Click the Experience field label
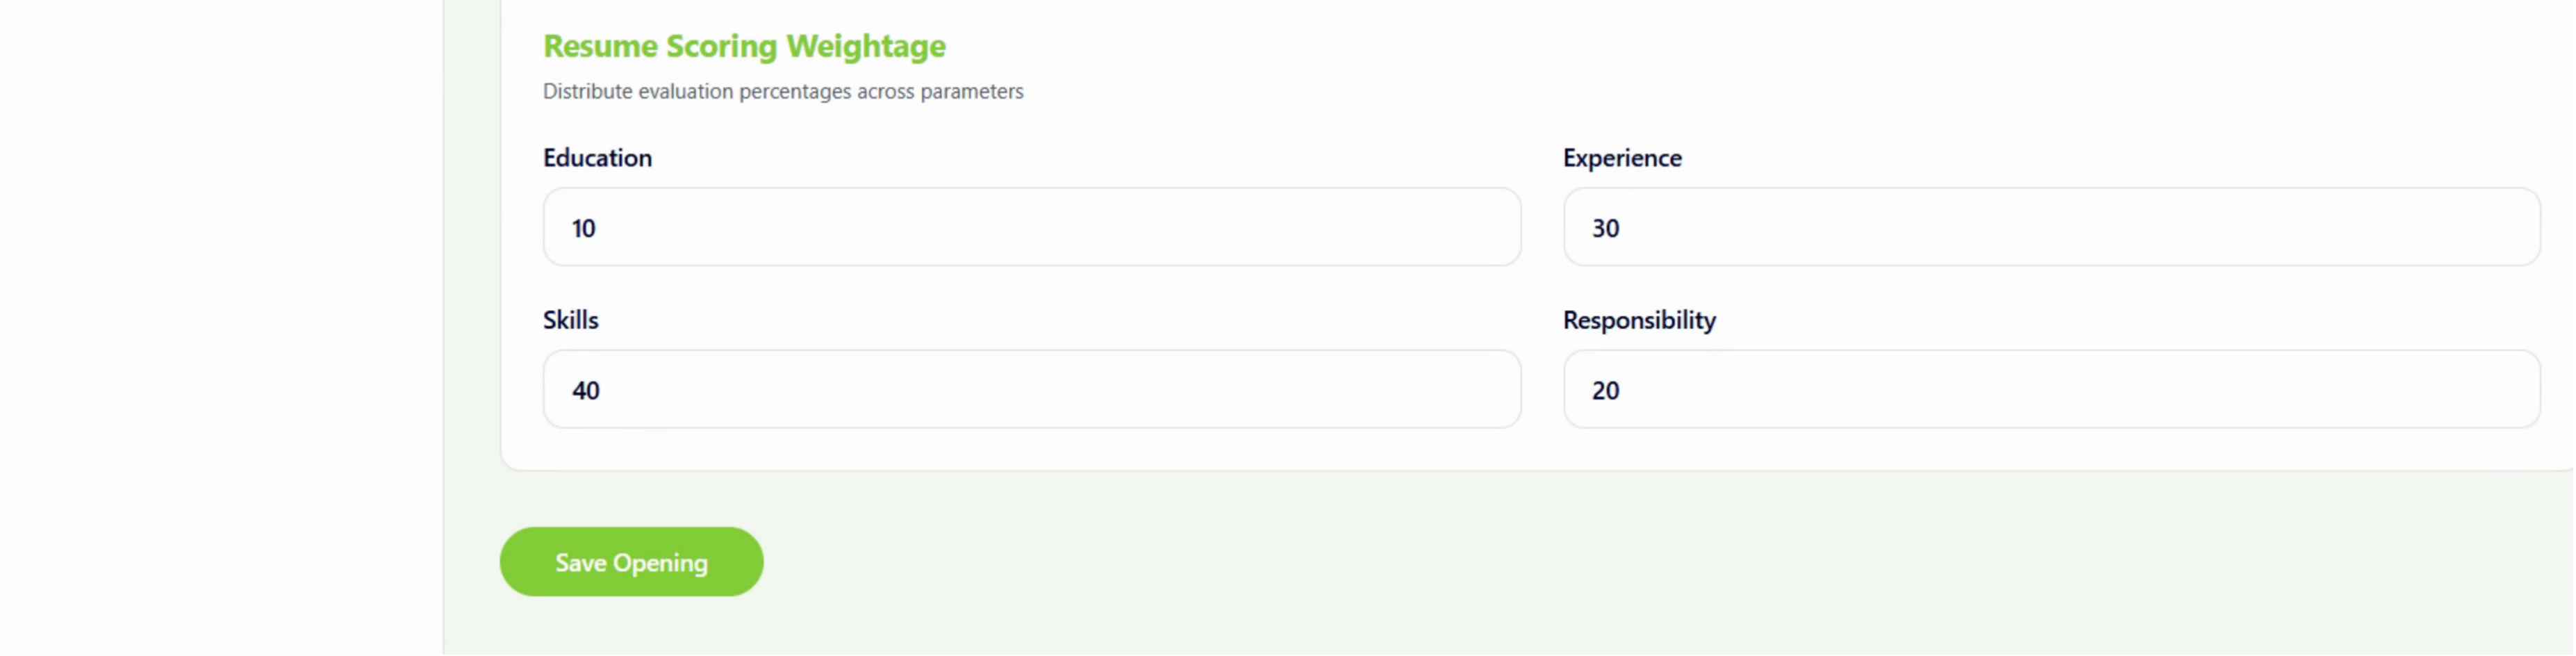This screenshot has width=2576, height=656. 1621,158
